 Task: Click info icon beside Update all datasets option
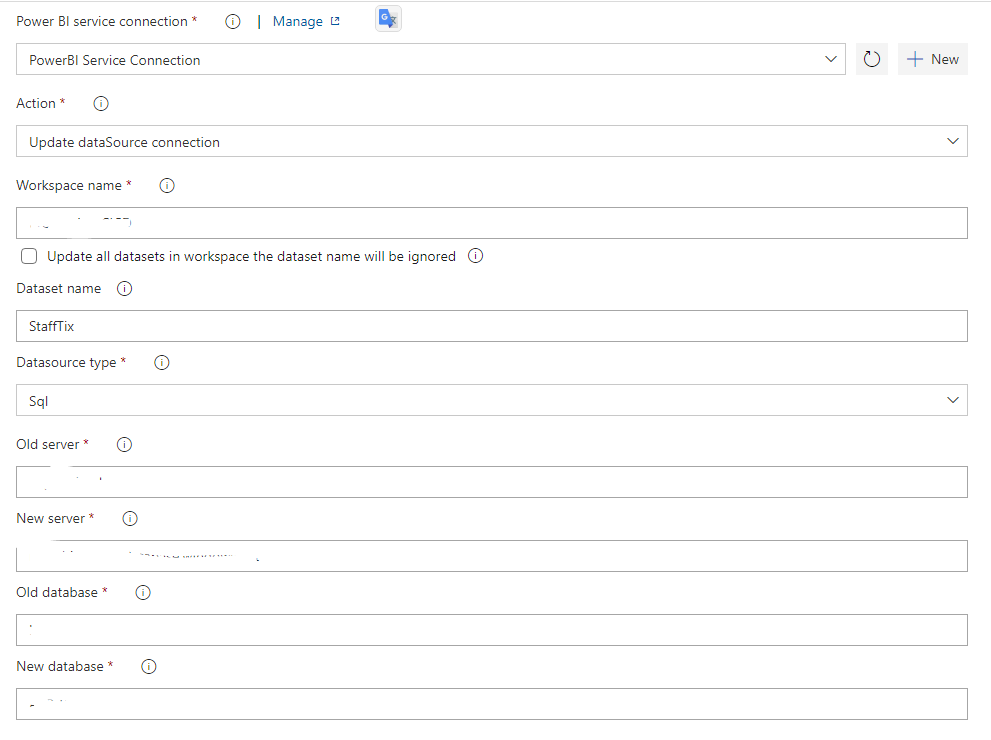(475, 256)
